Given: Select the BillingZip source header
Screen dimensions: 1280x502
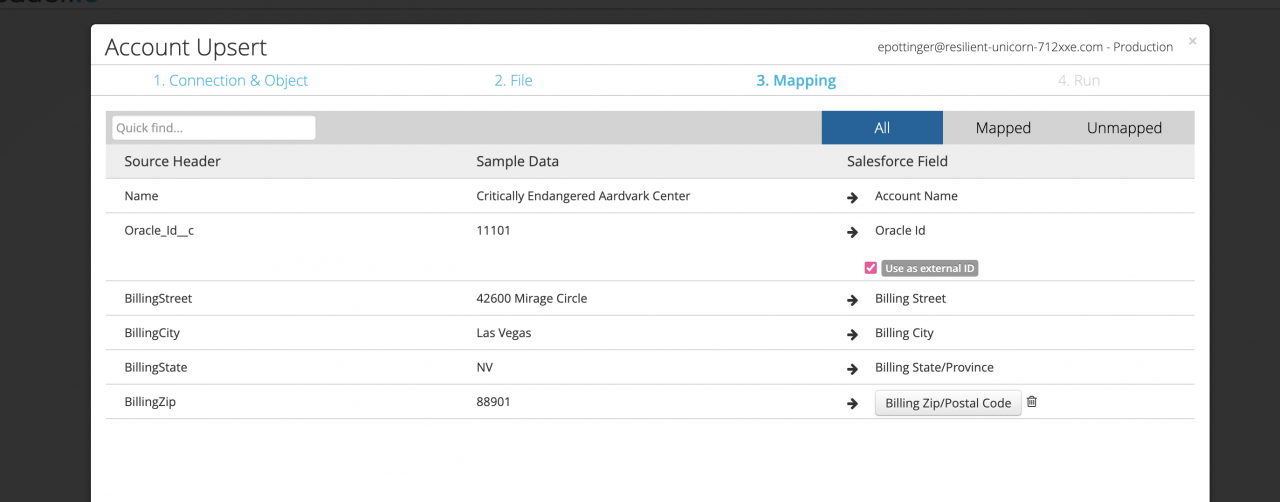Looking at the screenshot, I should pyautogui.click(x=150, y=402).
